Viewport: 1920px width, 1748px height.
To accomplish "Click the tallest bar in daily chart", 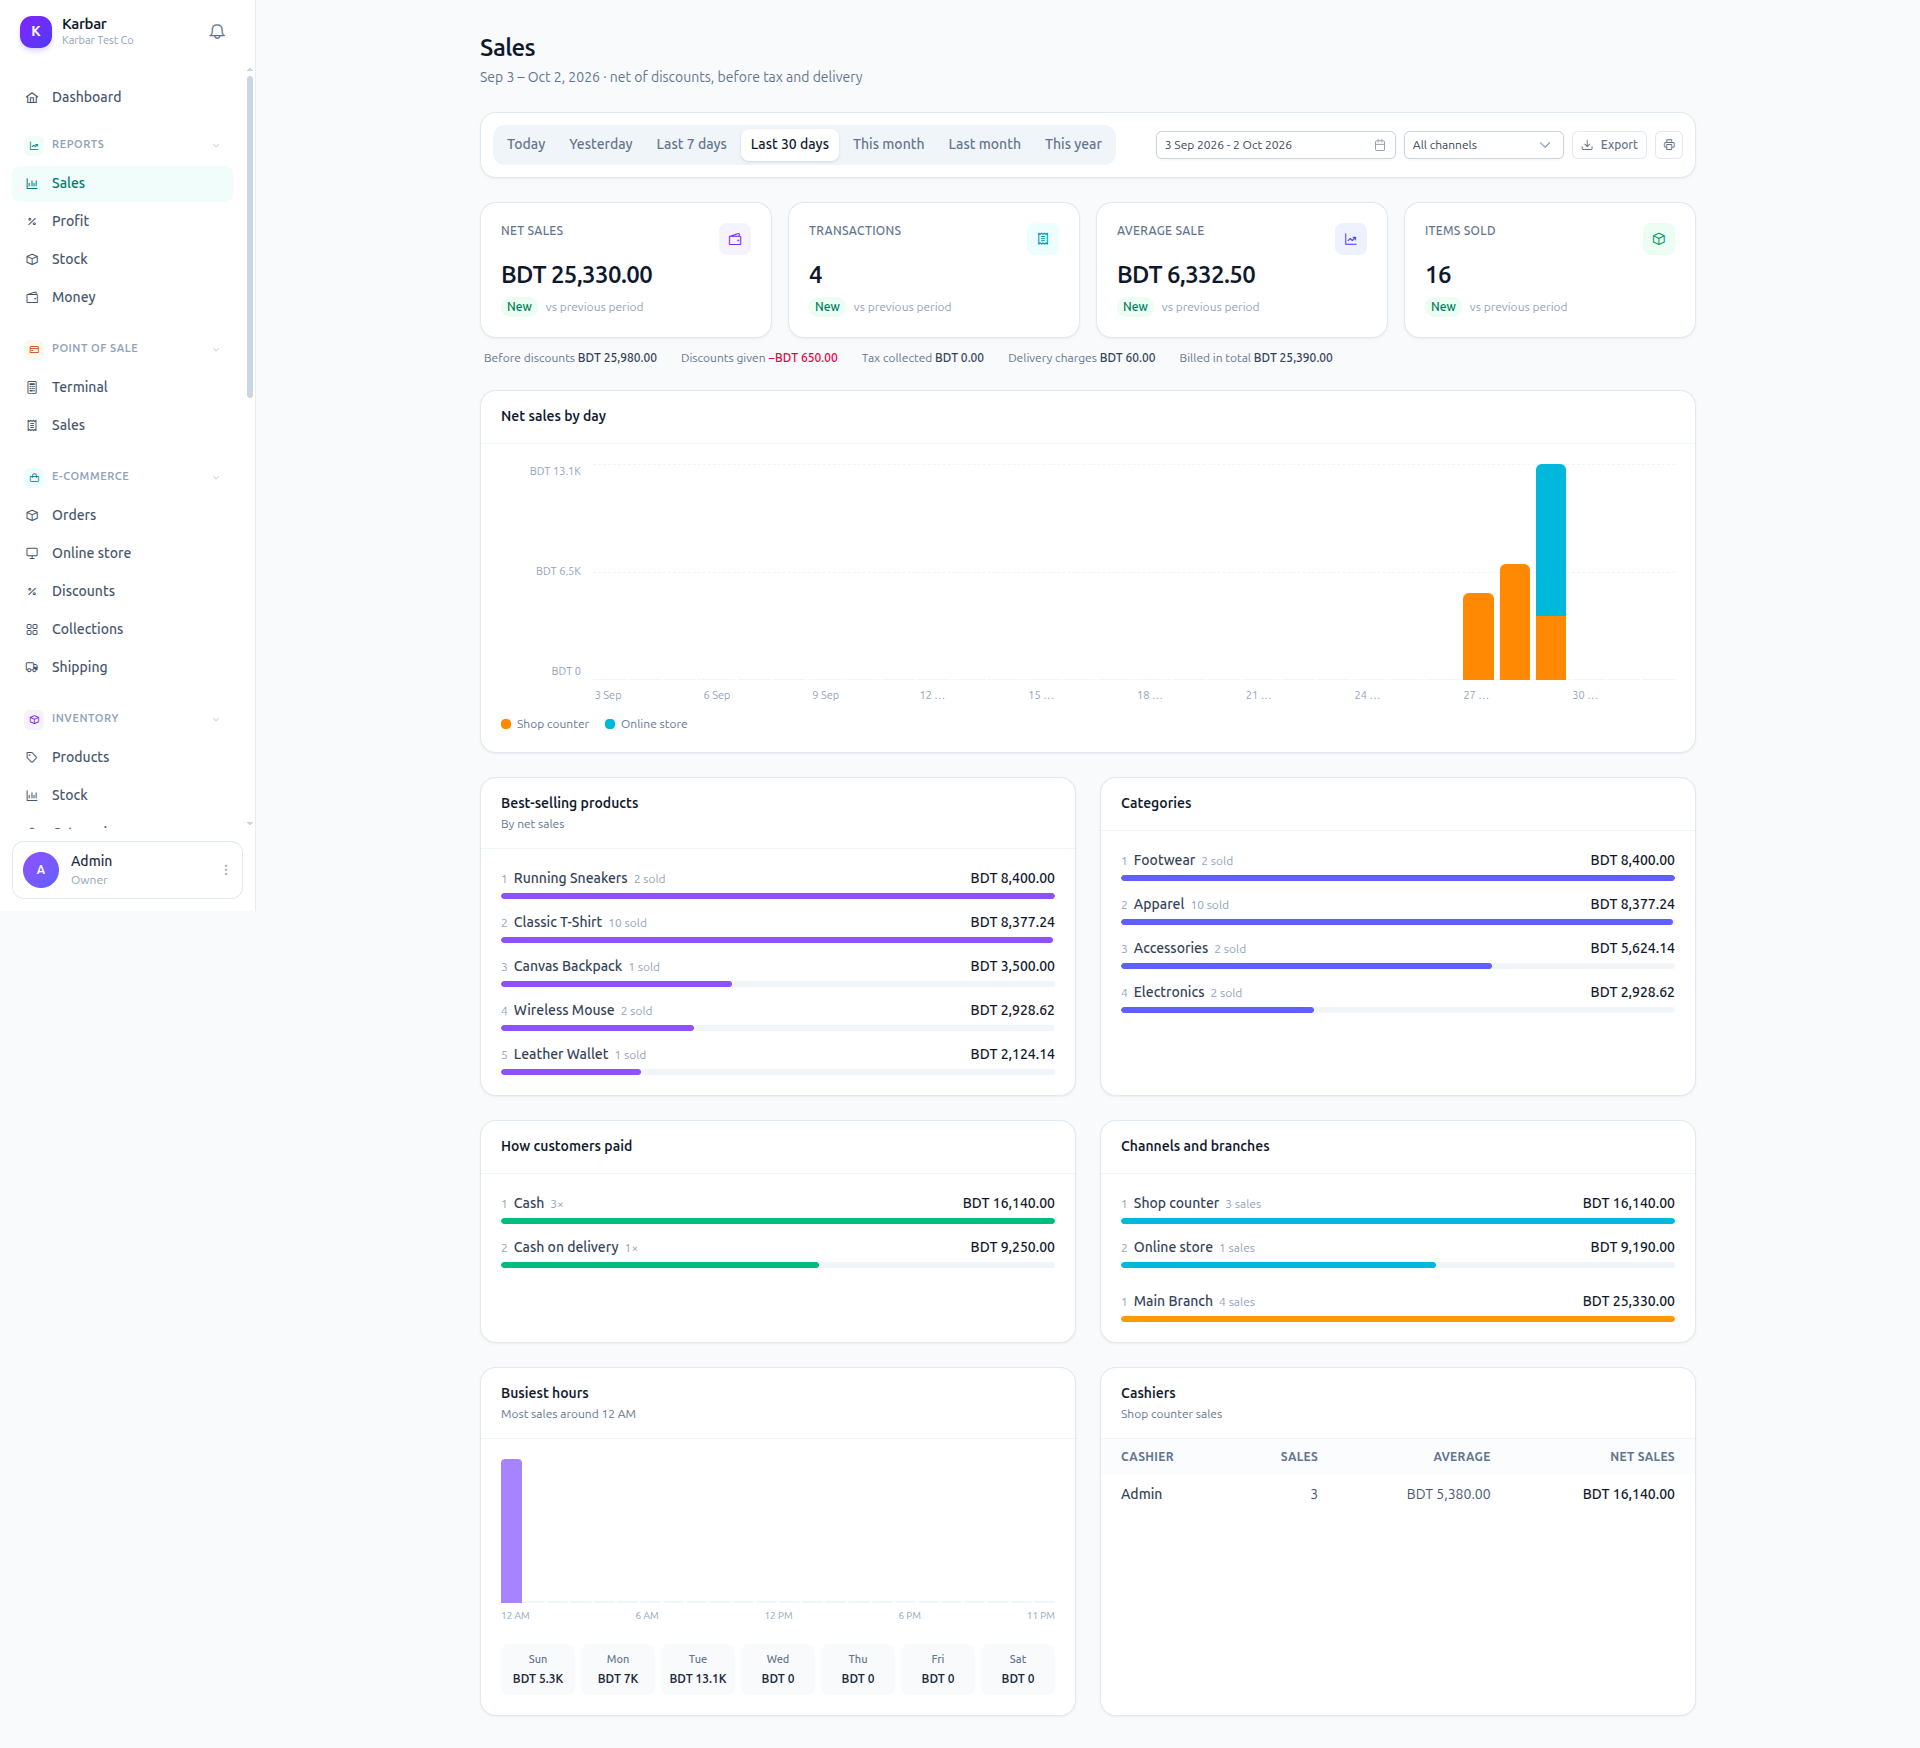I will [1551, 572].
